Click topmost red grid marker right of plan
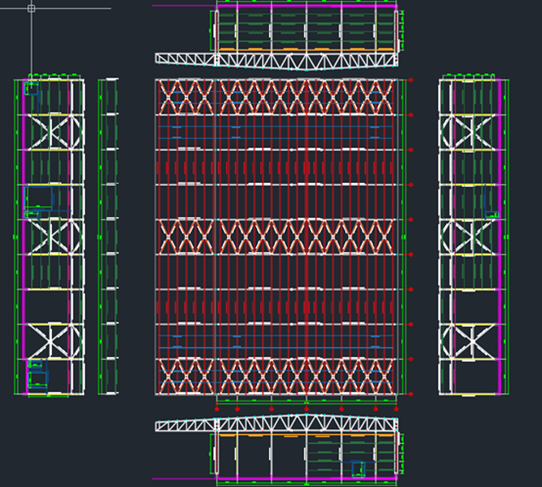 tap(411, 80)
